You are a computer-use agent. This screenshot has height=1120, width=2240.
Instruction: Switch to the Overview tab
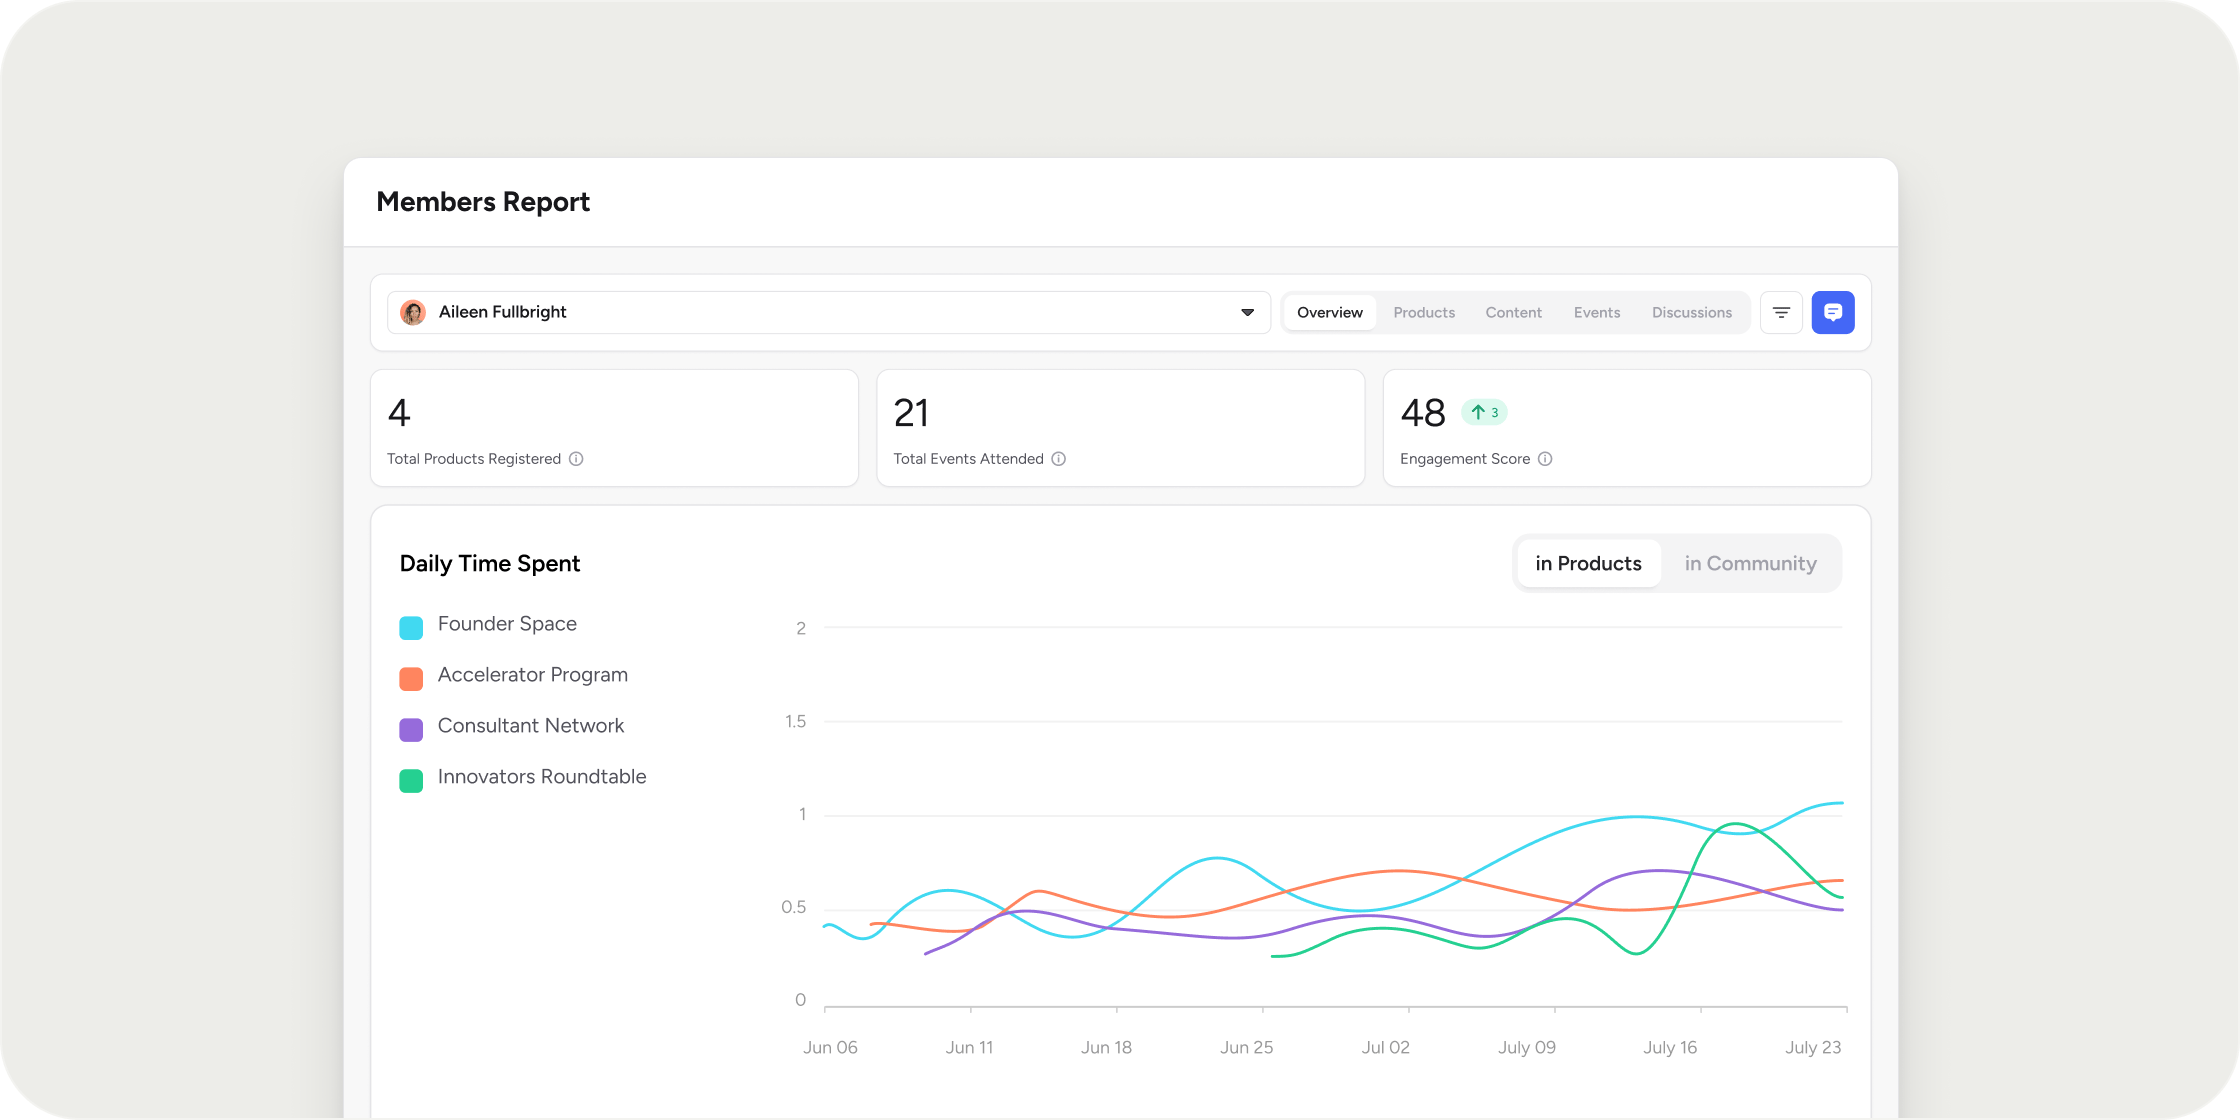(1330, 313)
